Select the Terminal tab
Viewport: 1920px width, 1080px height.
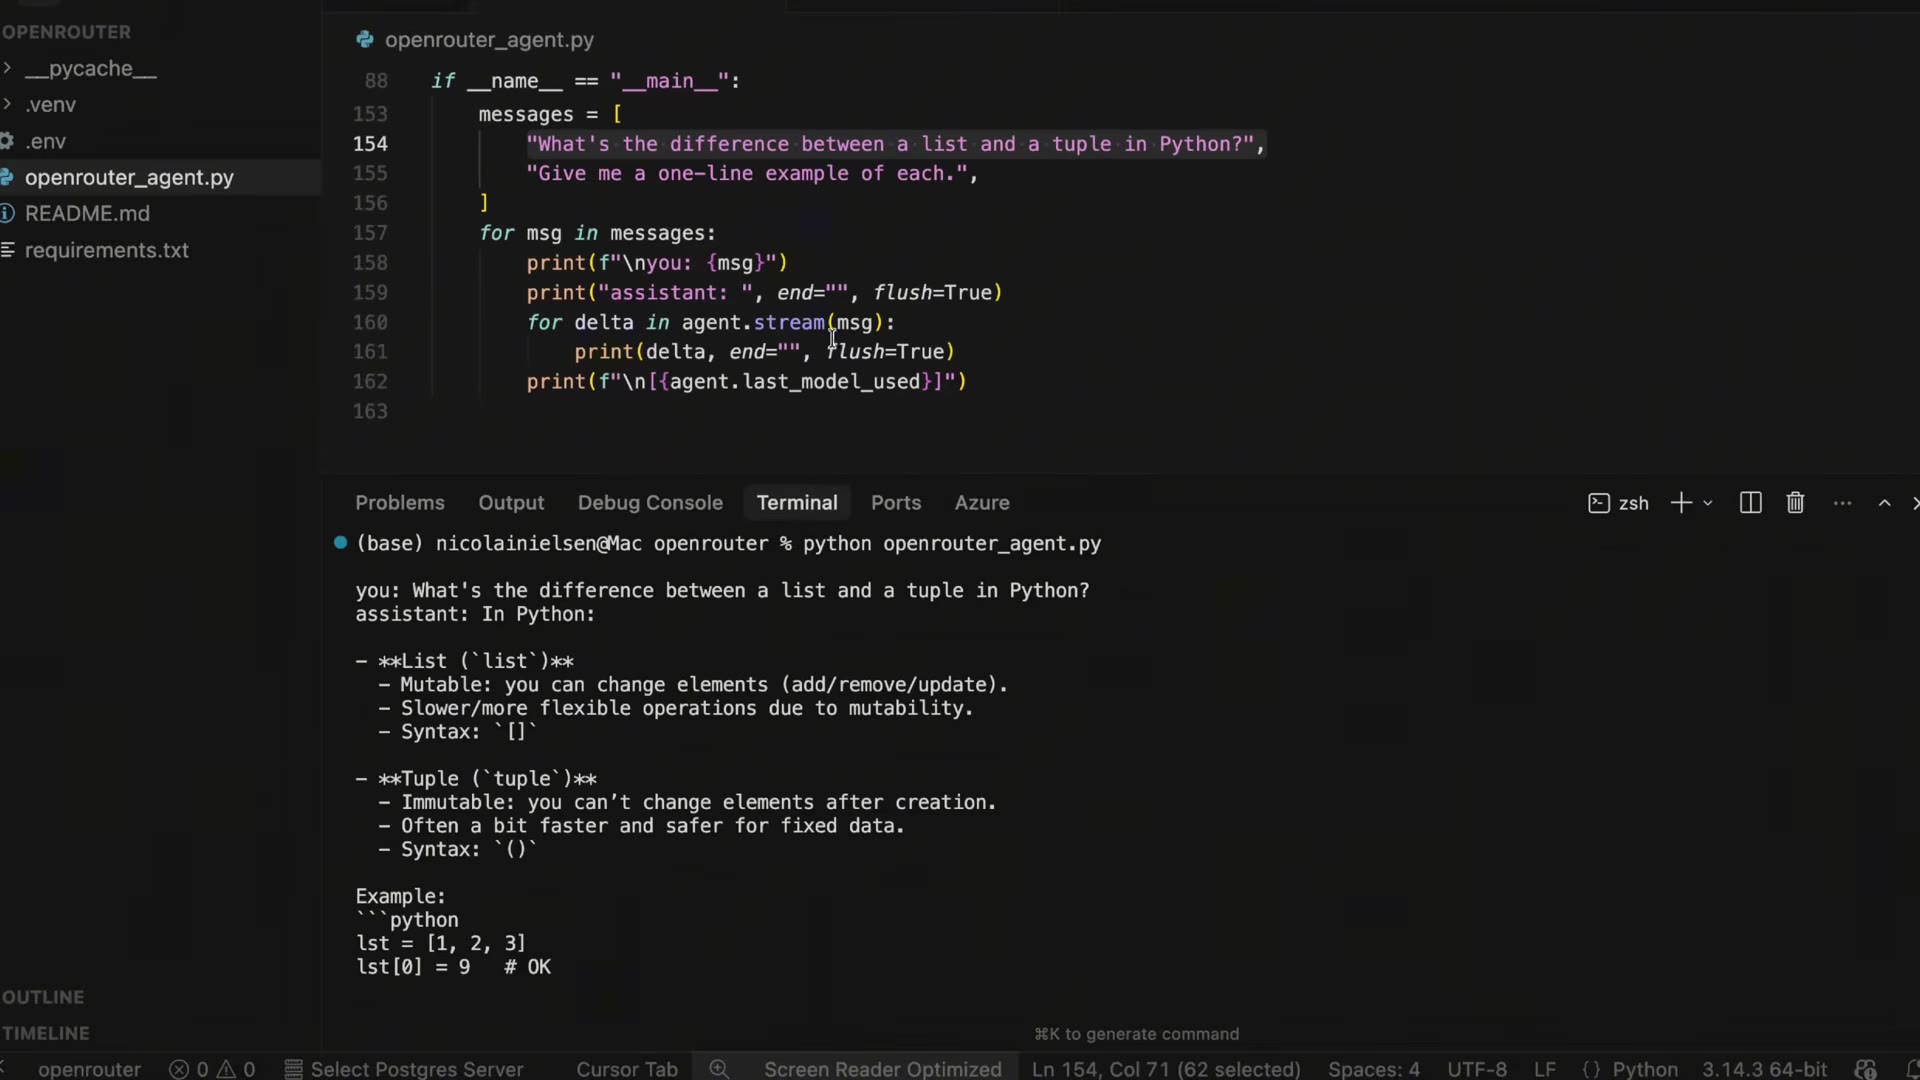click(x=797, y=503)
